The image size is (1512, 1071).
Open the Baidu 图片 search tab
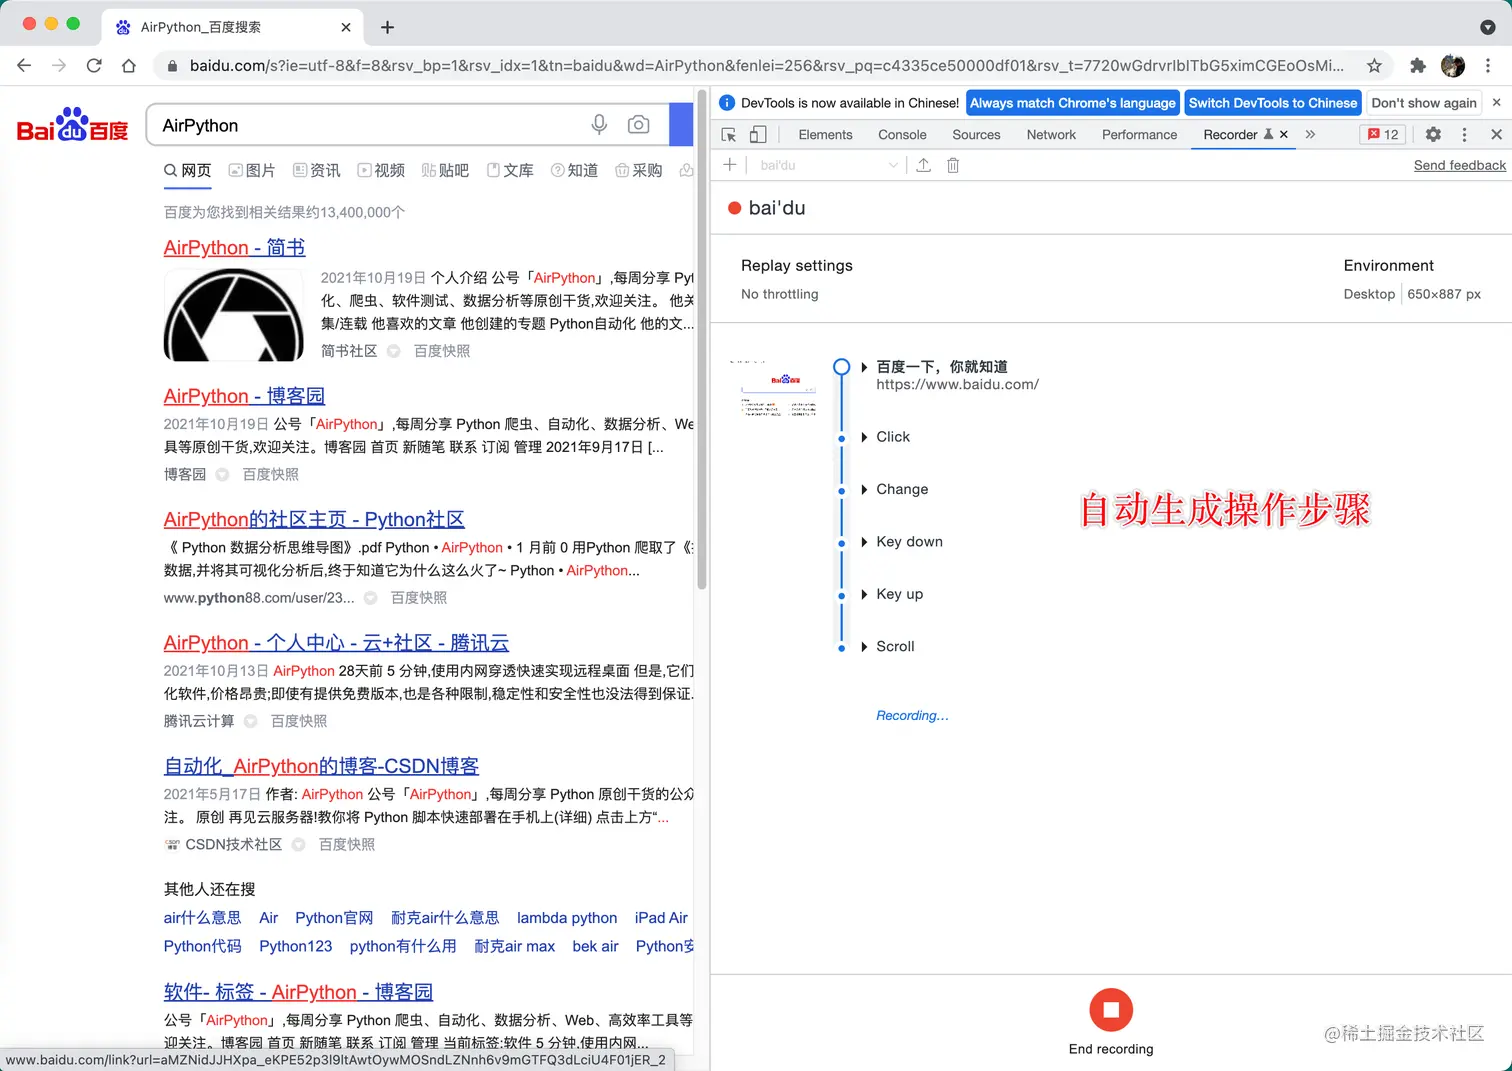coord(252,171)
